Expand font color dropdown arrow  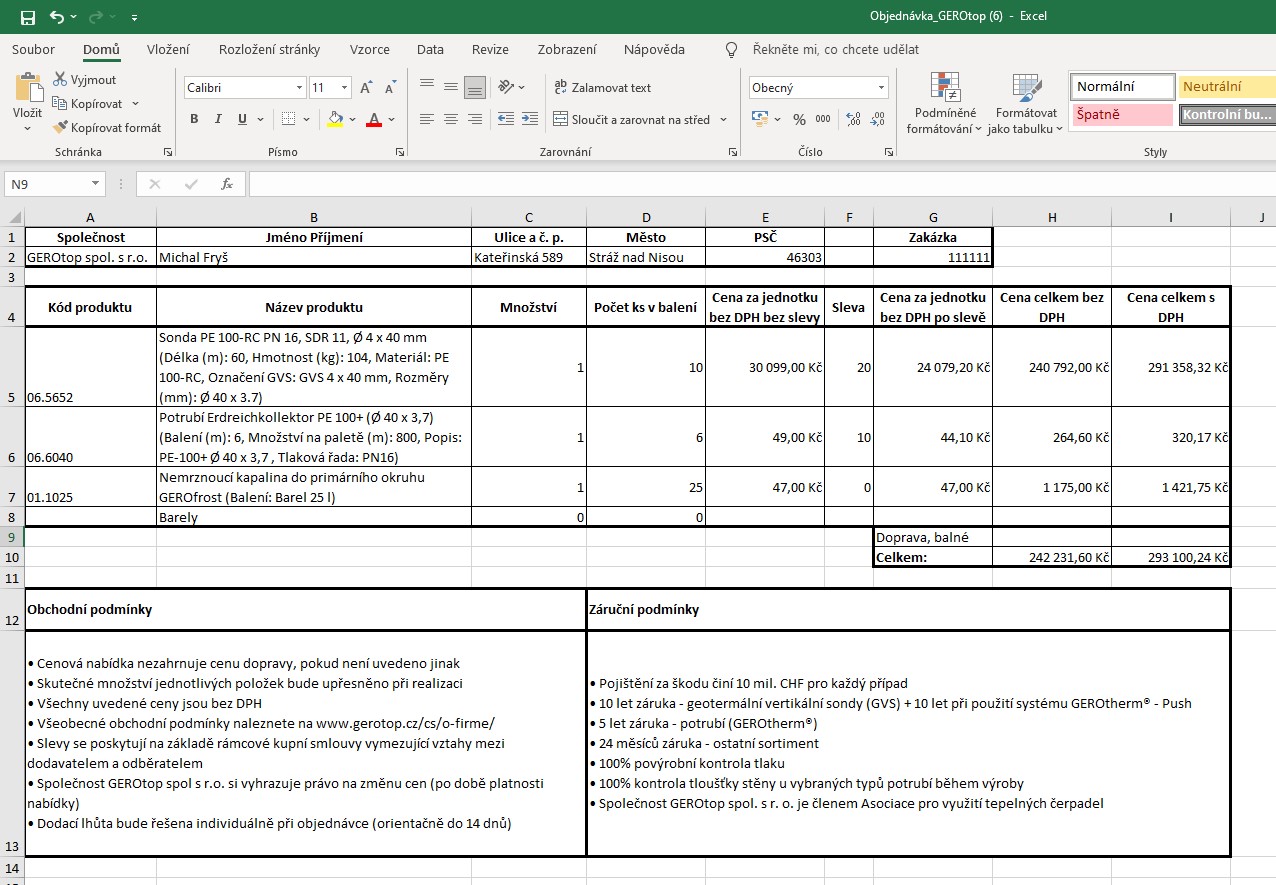389,119
